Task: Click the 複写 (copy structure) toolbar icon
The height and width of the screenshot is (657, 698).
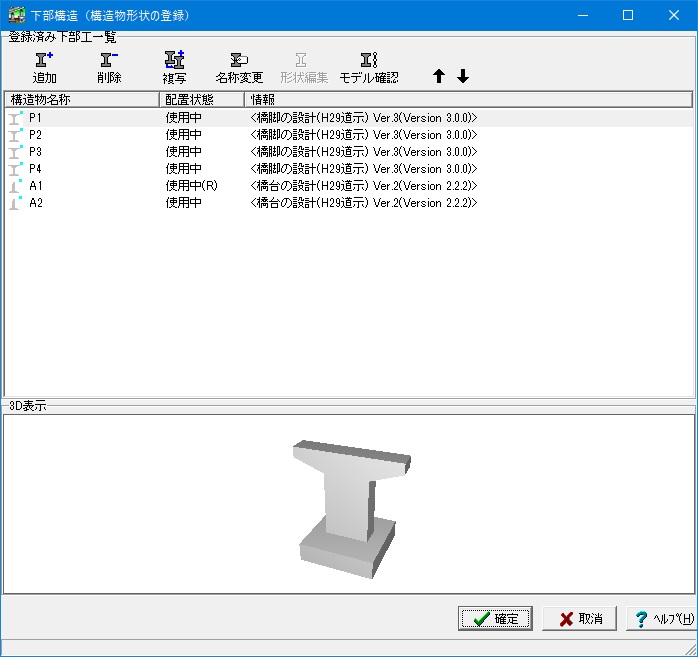Action: (x=174, y=68)
